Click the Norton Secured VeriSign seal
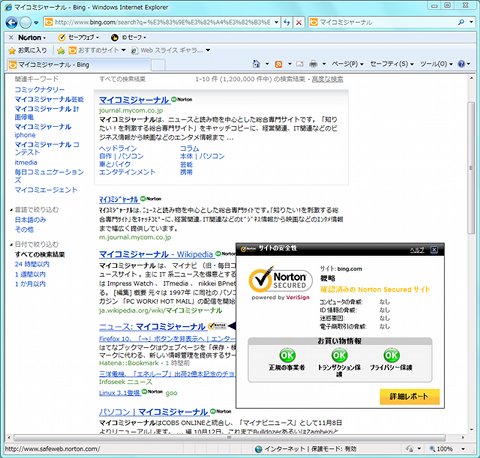 pyautogui.click(x=280, y=283)
